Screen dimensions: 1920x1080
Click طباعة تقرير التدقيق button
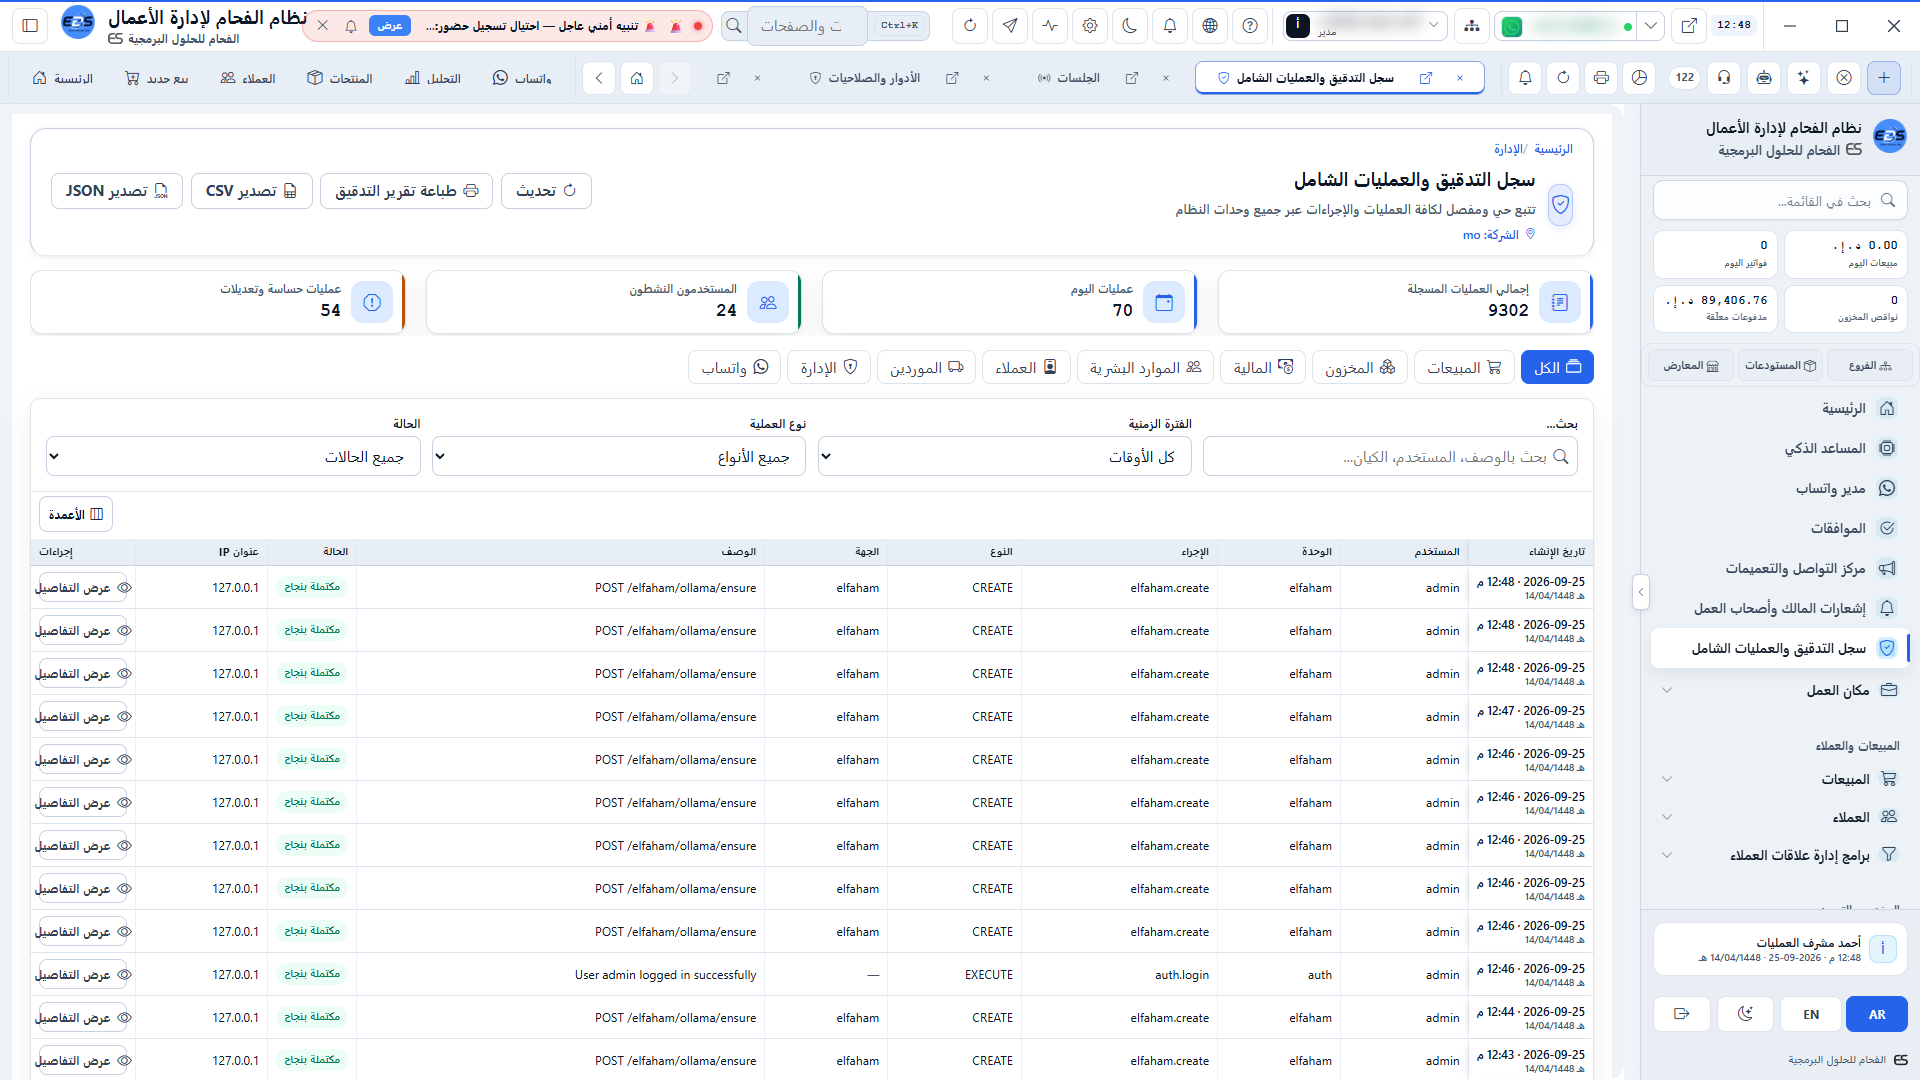tap(406, 191)
